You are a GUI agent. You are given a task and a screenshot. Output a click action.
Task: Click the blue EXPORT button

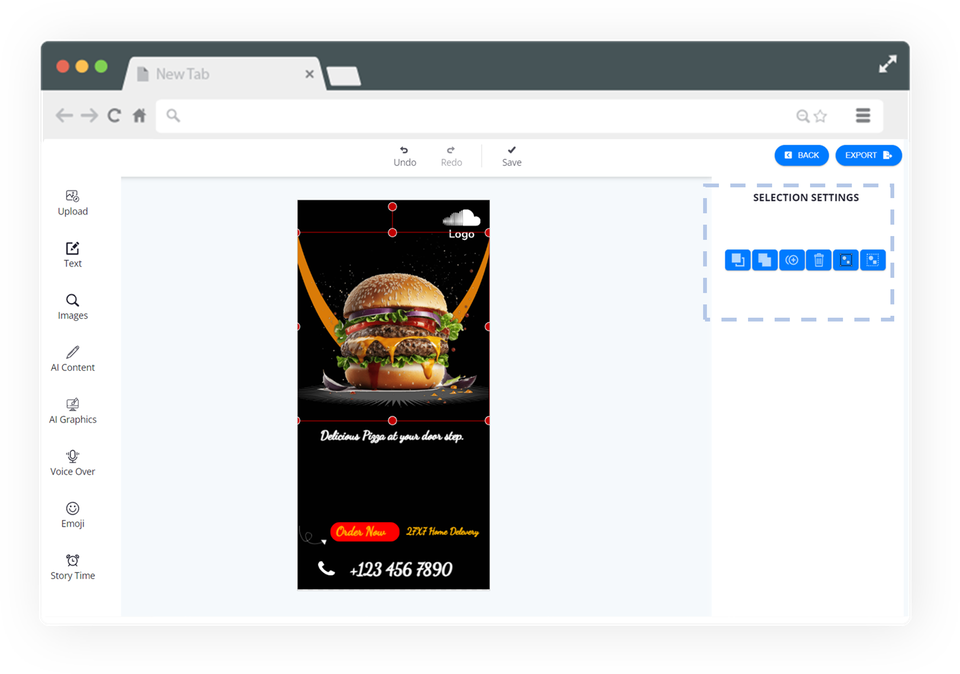[868, 155]
